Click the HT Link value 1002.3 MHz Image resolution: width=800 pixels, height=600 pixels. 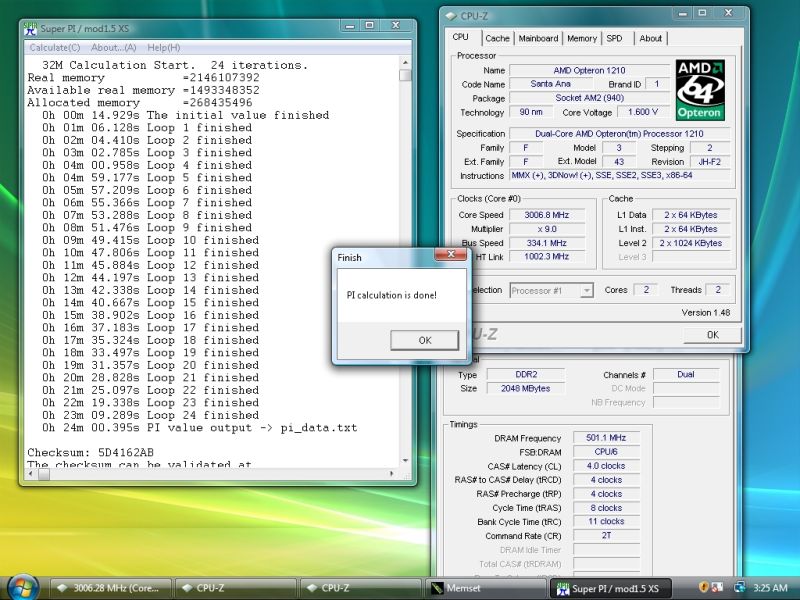click(x=546, y=256)
